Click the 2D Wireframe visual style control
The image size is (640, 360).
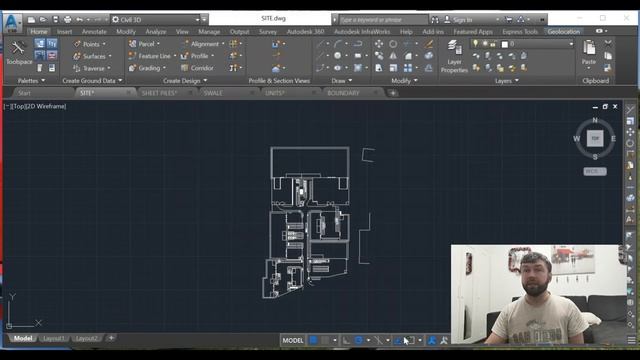pos(47,106)
